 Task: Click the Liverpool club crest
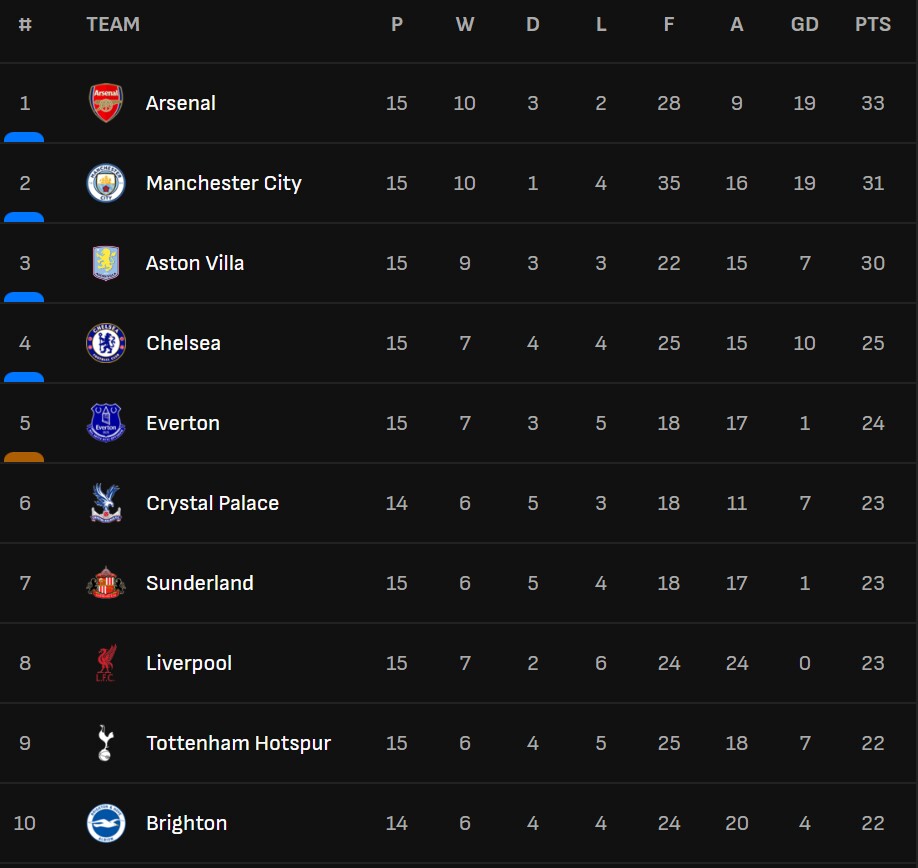point(106,663)
